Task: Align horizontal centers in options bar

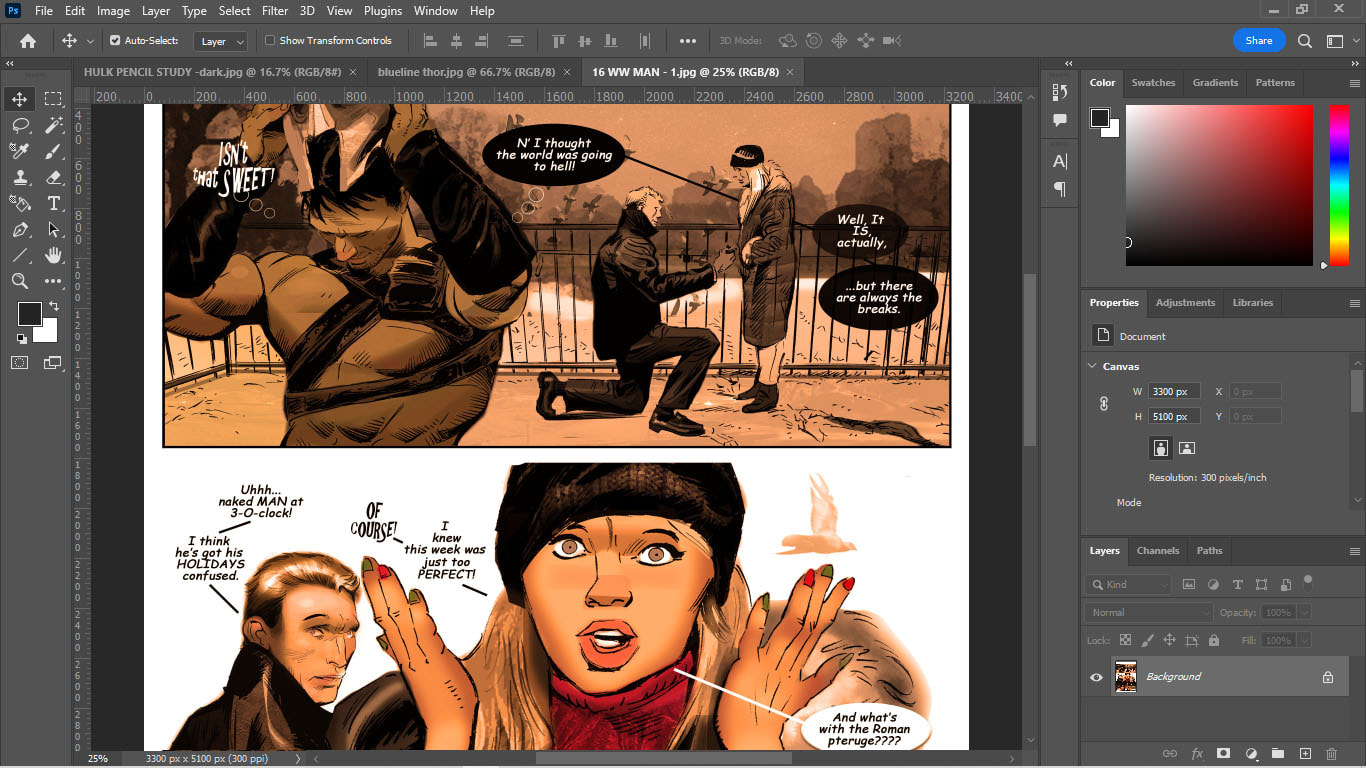Action: (x=456, y=41)
